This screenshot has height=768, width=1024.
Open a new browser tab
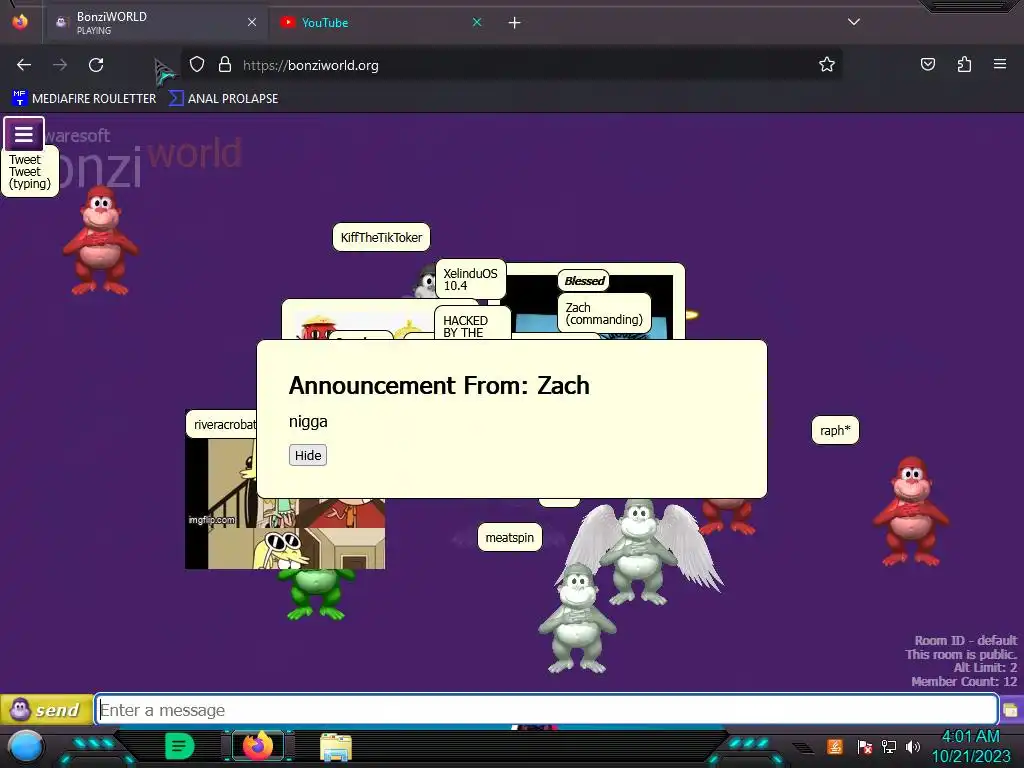tap(515, 23)
